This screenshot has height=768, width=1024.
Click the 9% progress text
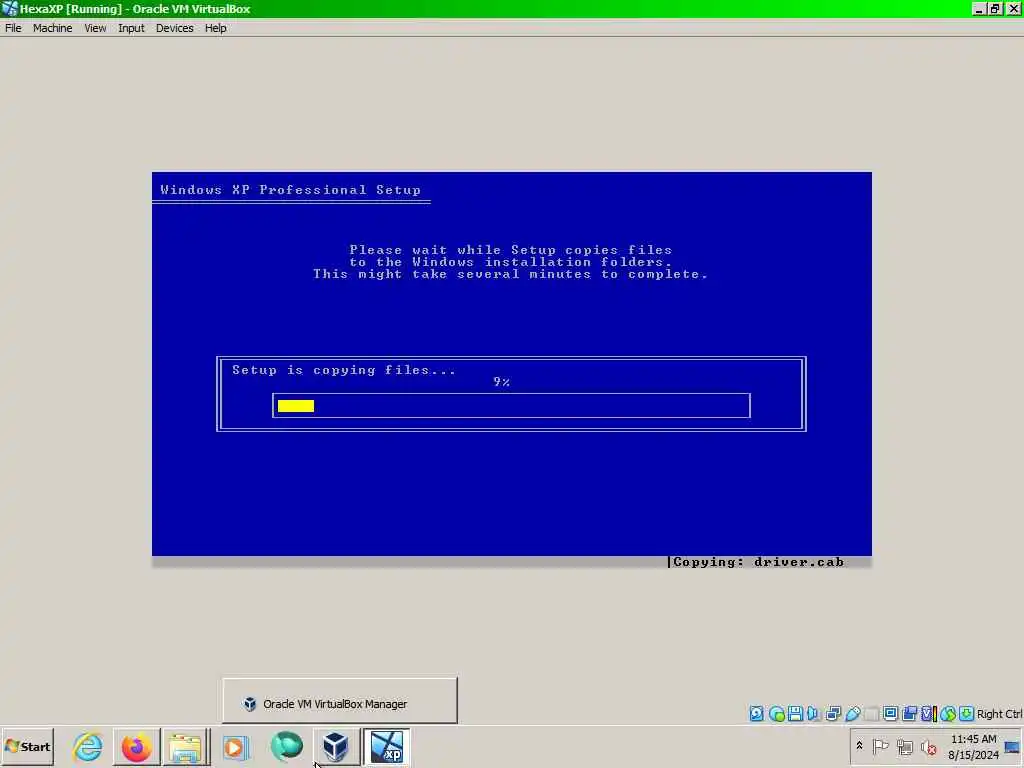point(502,382)
